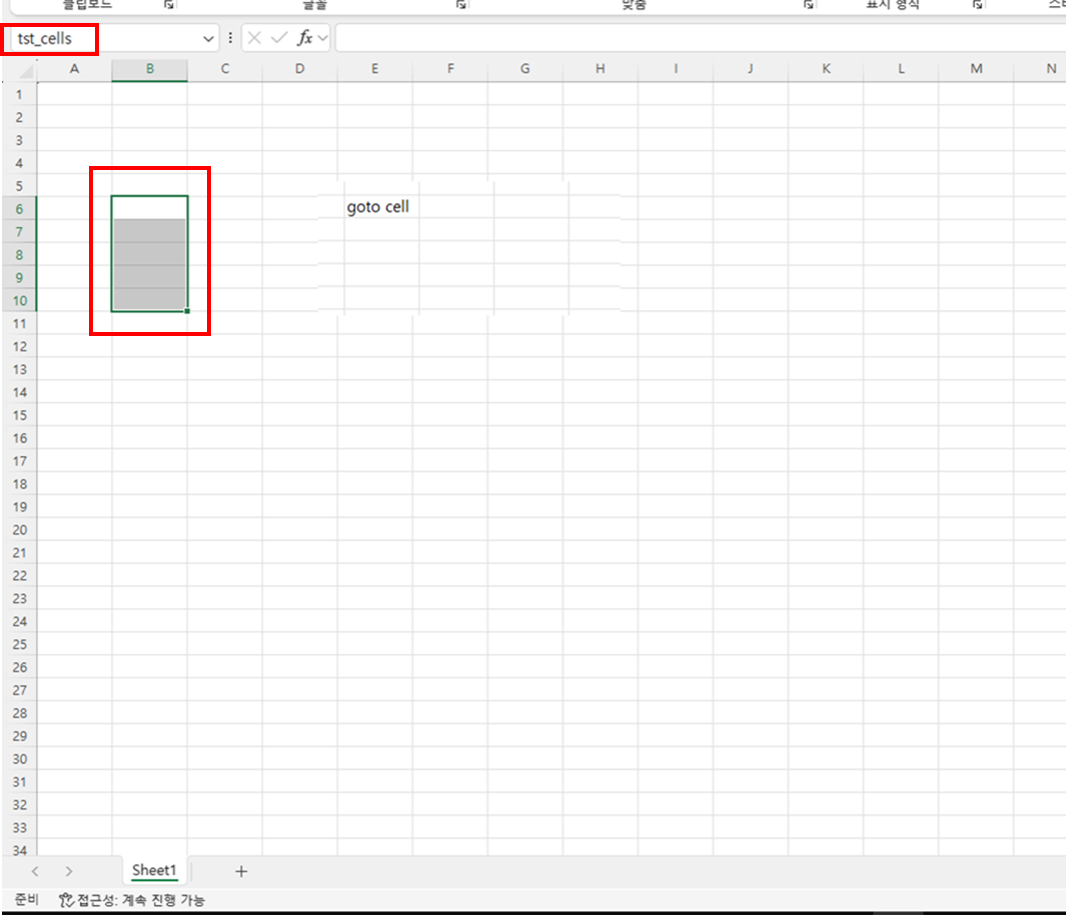Select column B via its header
1066x915 pixels.
point(150,69)
